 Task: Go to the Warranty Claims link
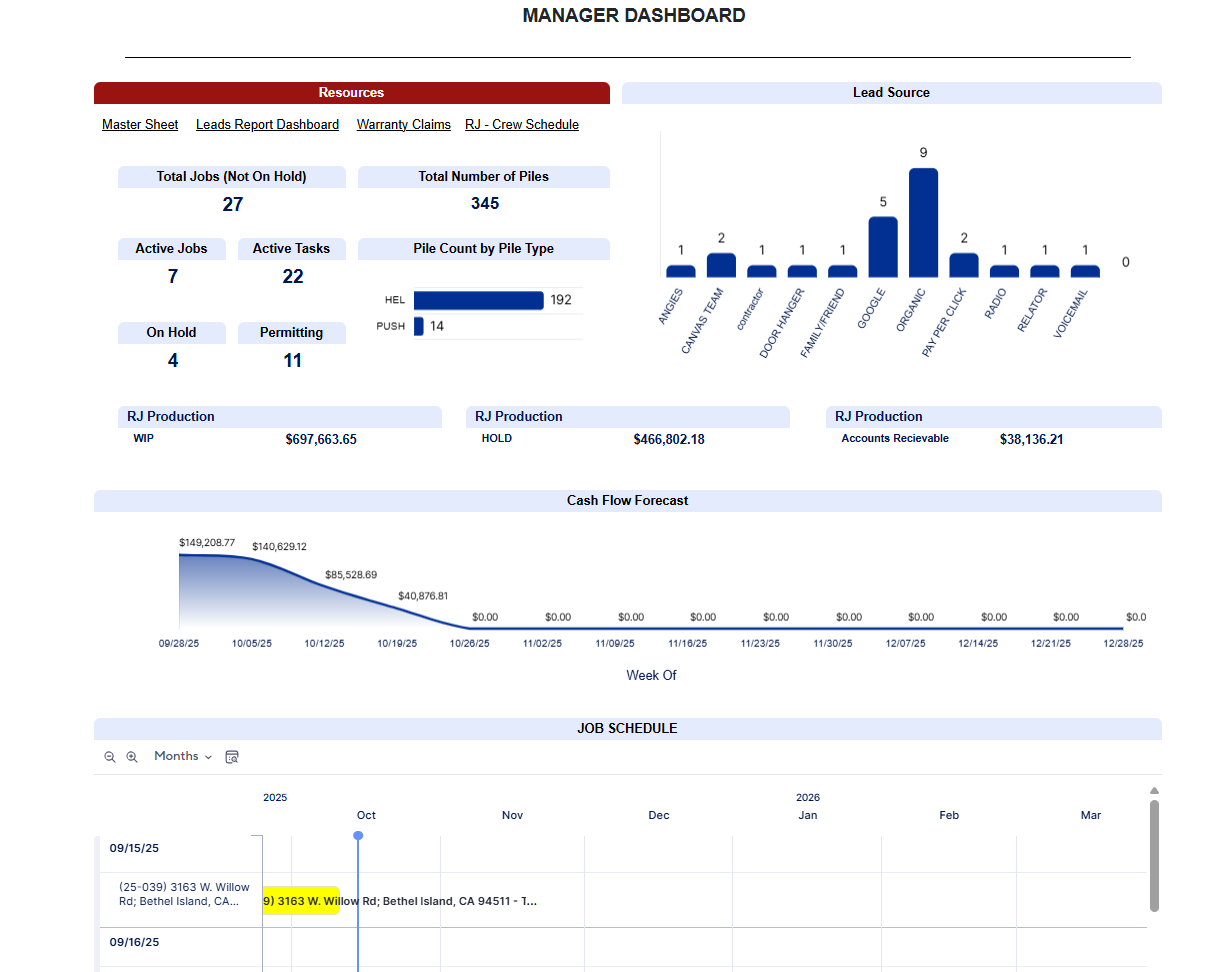[403, 125]
